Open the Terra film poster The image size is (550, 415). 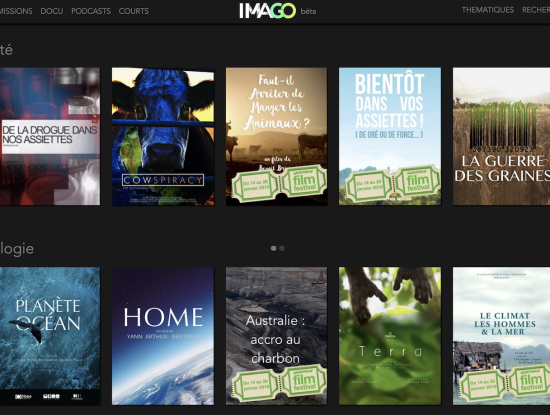pos(390,336)
